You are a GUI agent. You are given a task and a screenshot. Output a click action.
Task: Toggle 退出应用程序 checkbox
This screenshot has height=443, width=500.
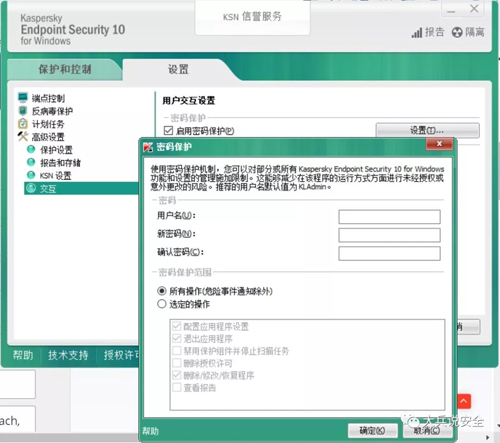coord(177,338)
